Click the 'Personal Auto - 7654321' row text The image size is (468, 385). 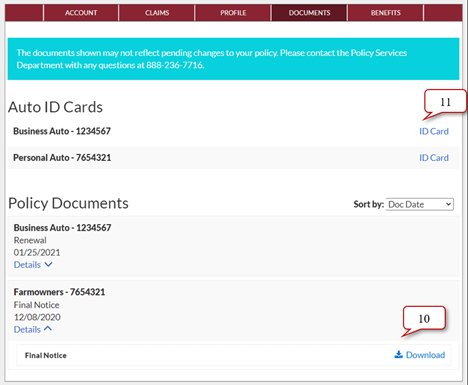coord(62,158)
